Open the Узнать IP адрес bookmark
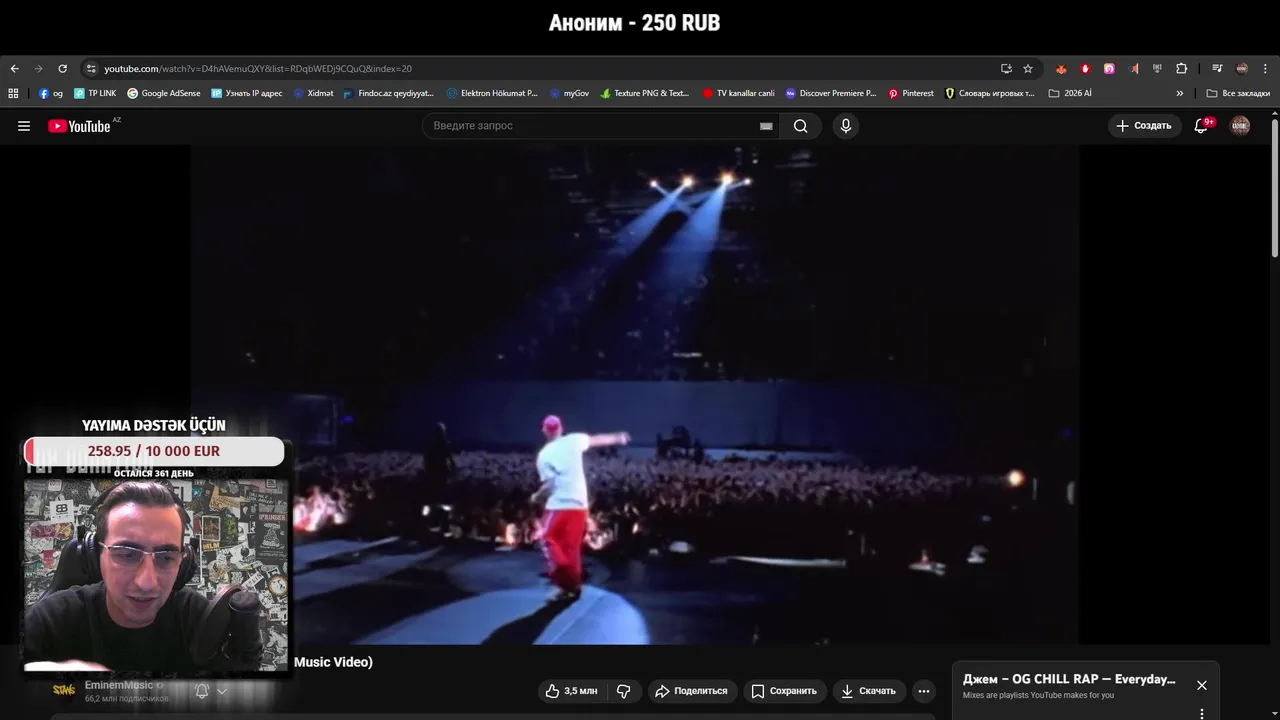1280x720 pixels. [x=247, y=93]
